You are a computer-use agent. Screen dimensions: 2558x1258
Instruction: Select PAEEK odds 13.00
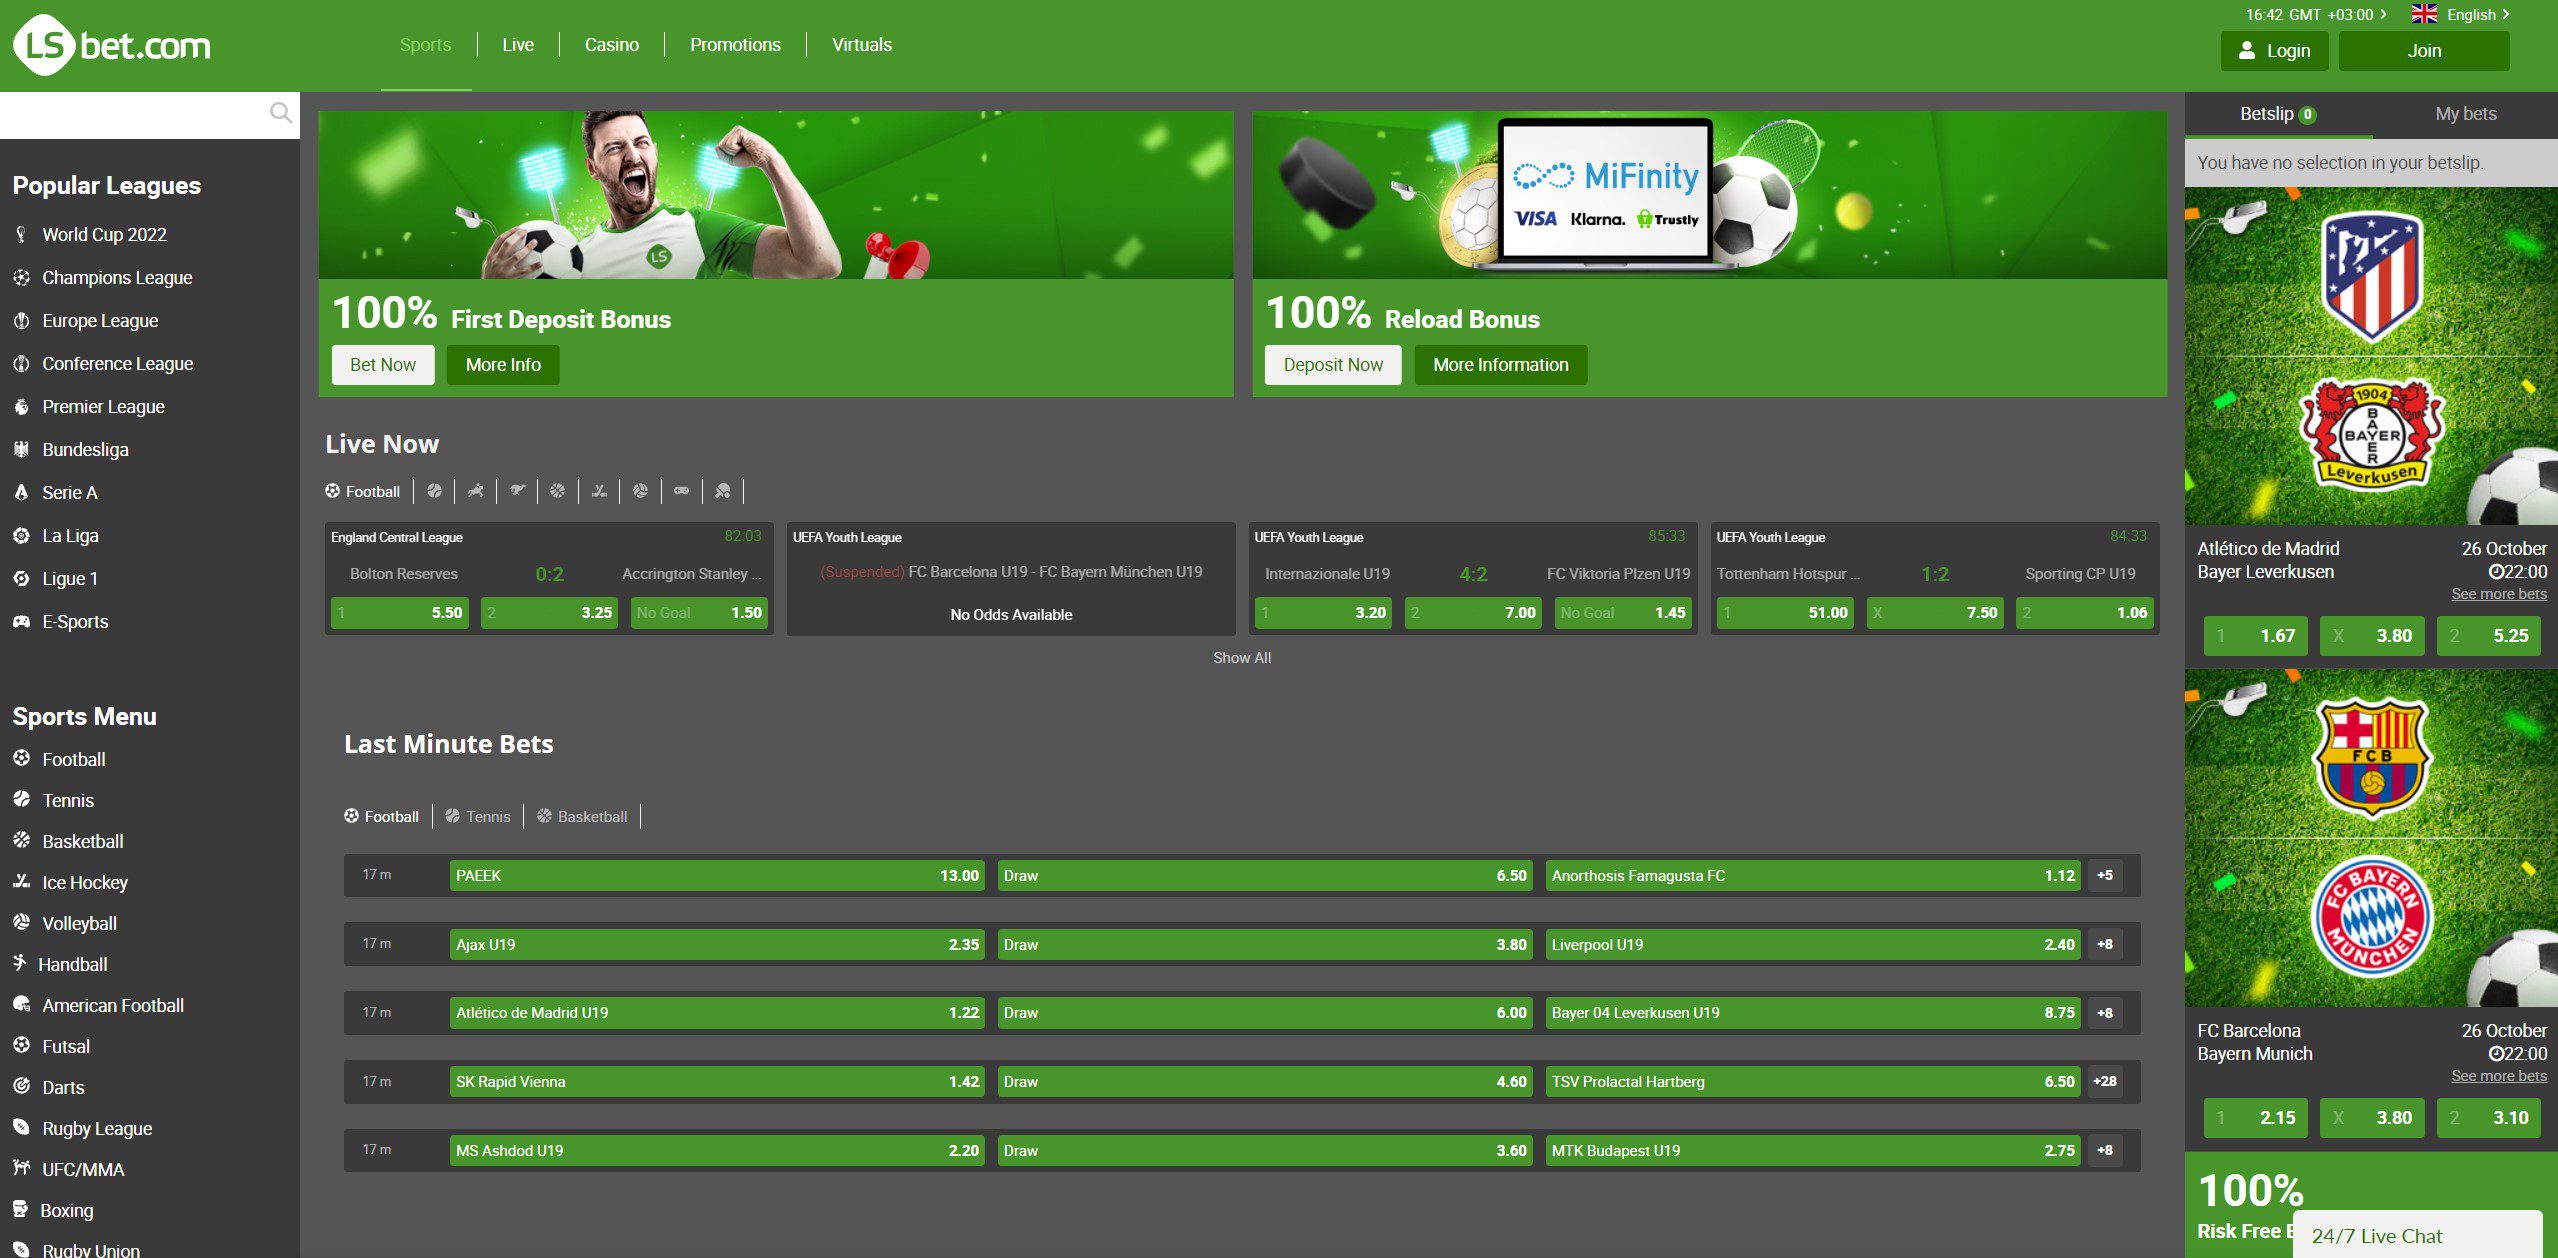click(x=717, y=875)
